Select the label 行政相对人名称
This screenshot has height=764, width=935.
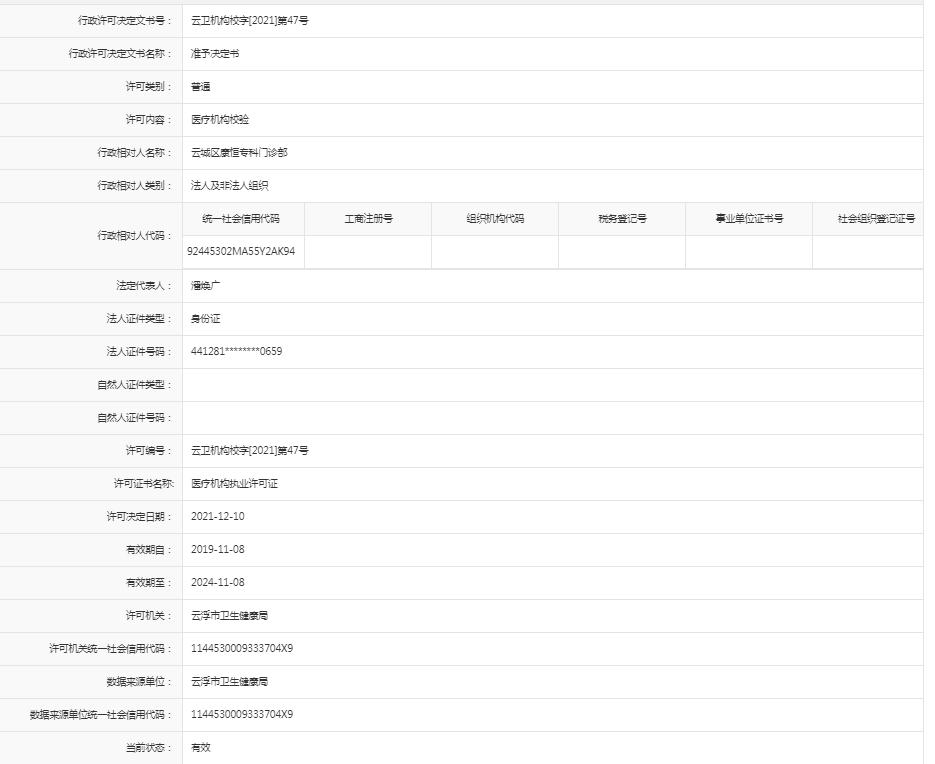tap(134, 153)
